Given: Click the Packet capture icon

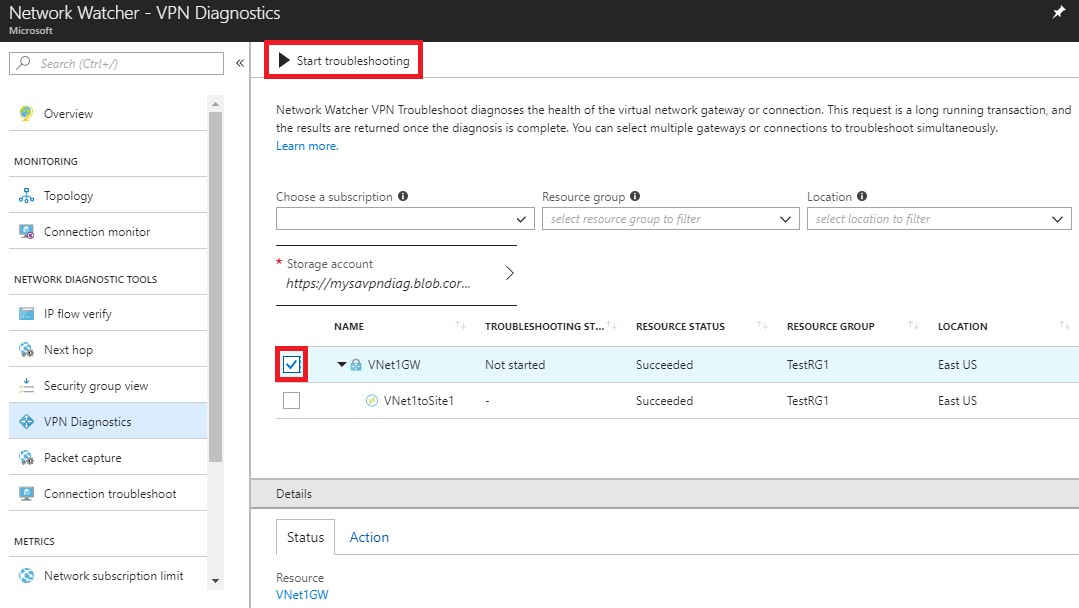Looking at the screenshot, I should point(26,458).
